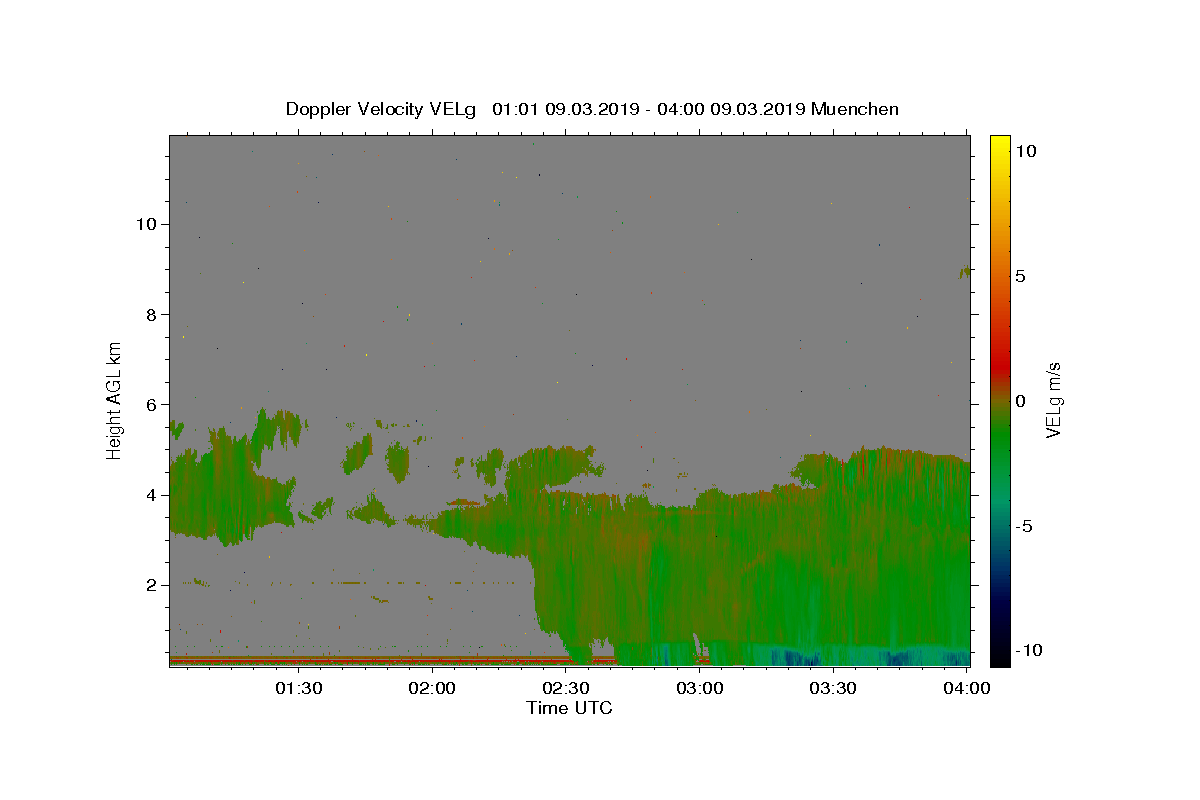Click the start time '01:01 09.03.2019' in title
The width and height of the screenshot is (1200, 800).
564,109
